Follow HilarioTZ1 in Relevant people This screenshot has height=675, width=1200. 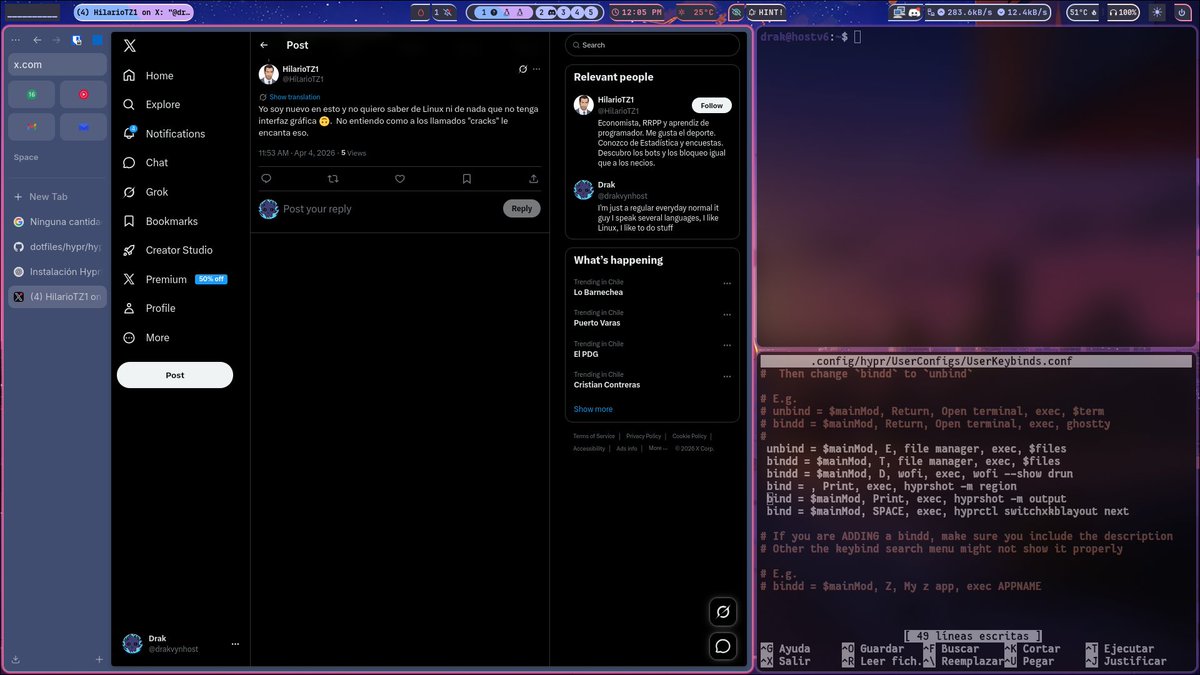[x=712, y=105]
